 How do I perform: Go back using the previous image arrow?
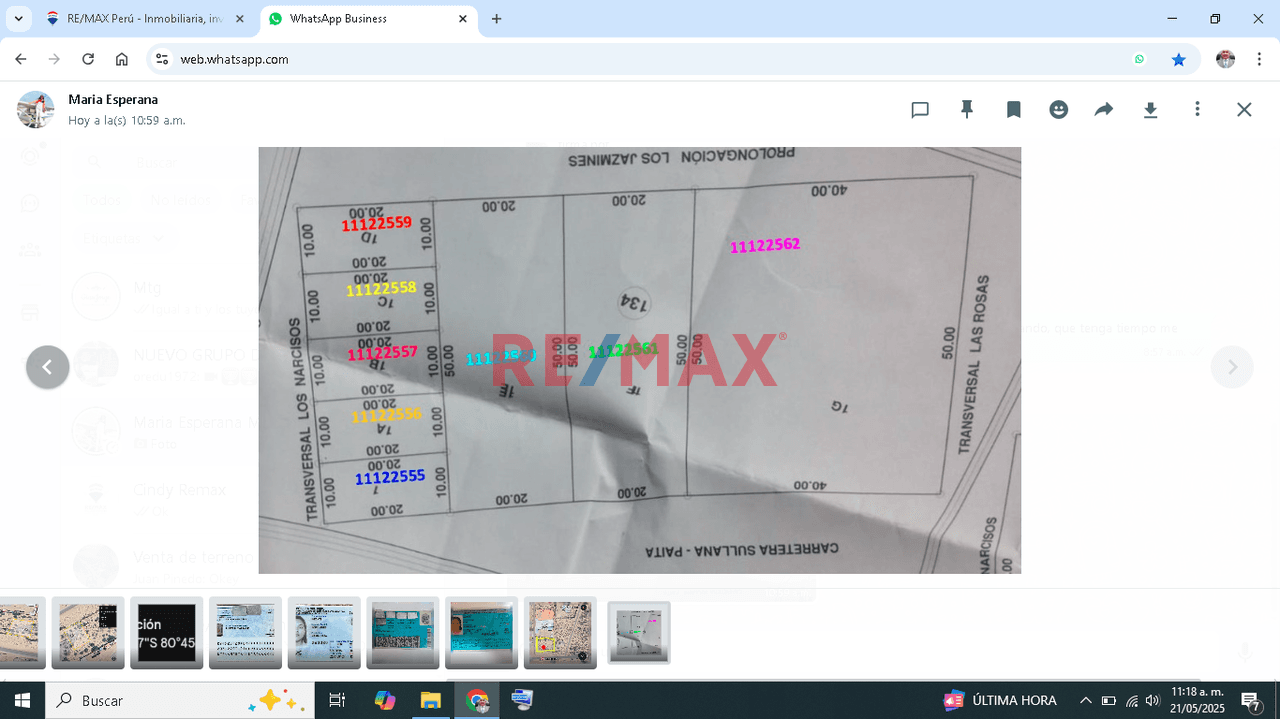(x=48, y=367)
